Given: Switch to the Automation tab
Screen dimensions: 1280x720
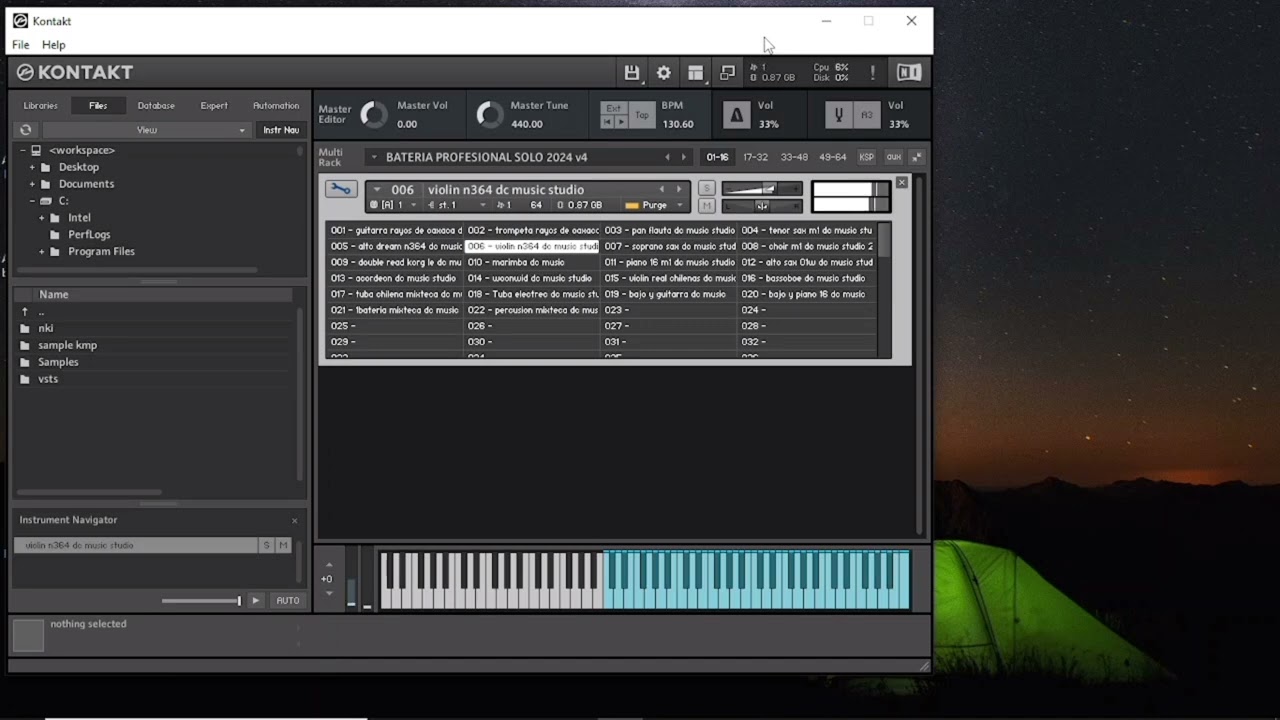Looking at the screenshot, I should 275,105.
